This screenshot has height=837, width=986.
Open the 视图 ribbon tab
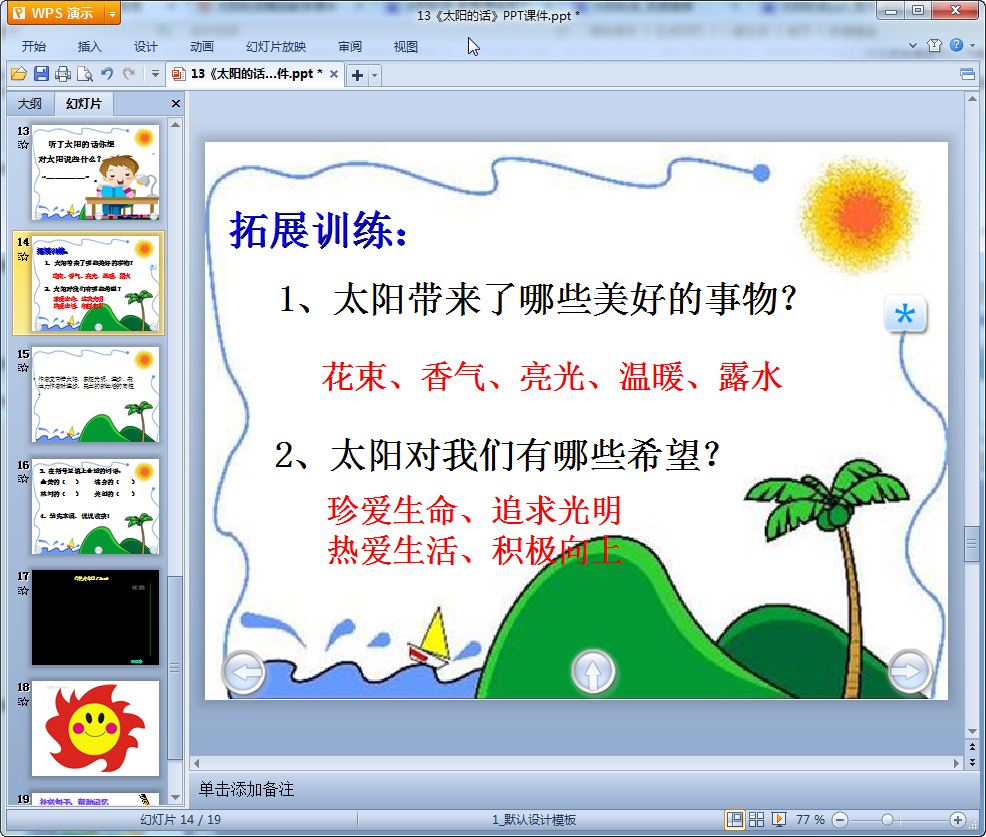406,47
